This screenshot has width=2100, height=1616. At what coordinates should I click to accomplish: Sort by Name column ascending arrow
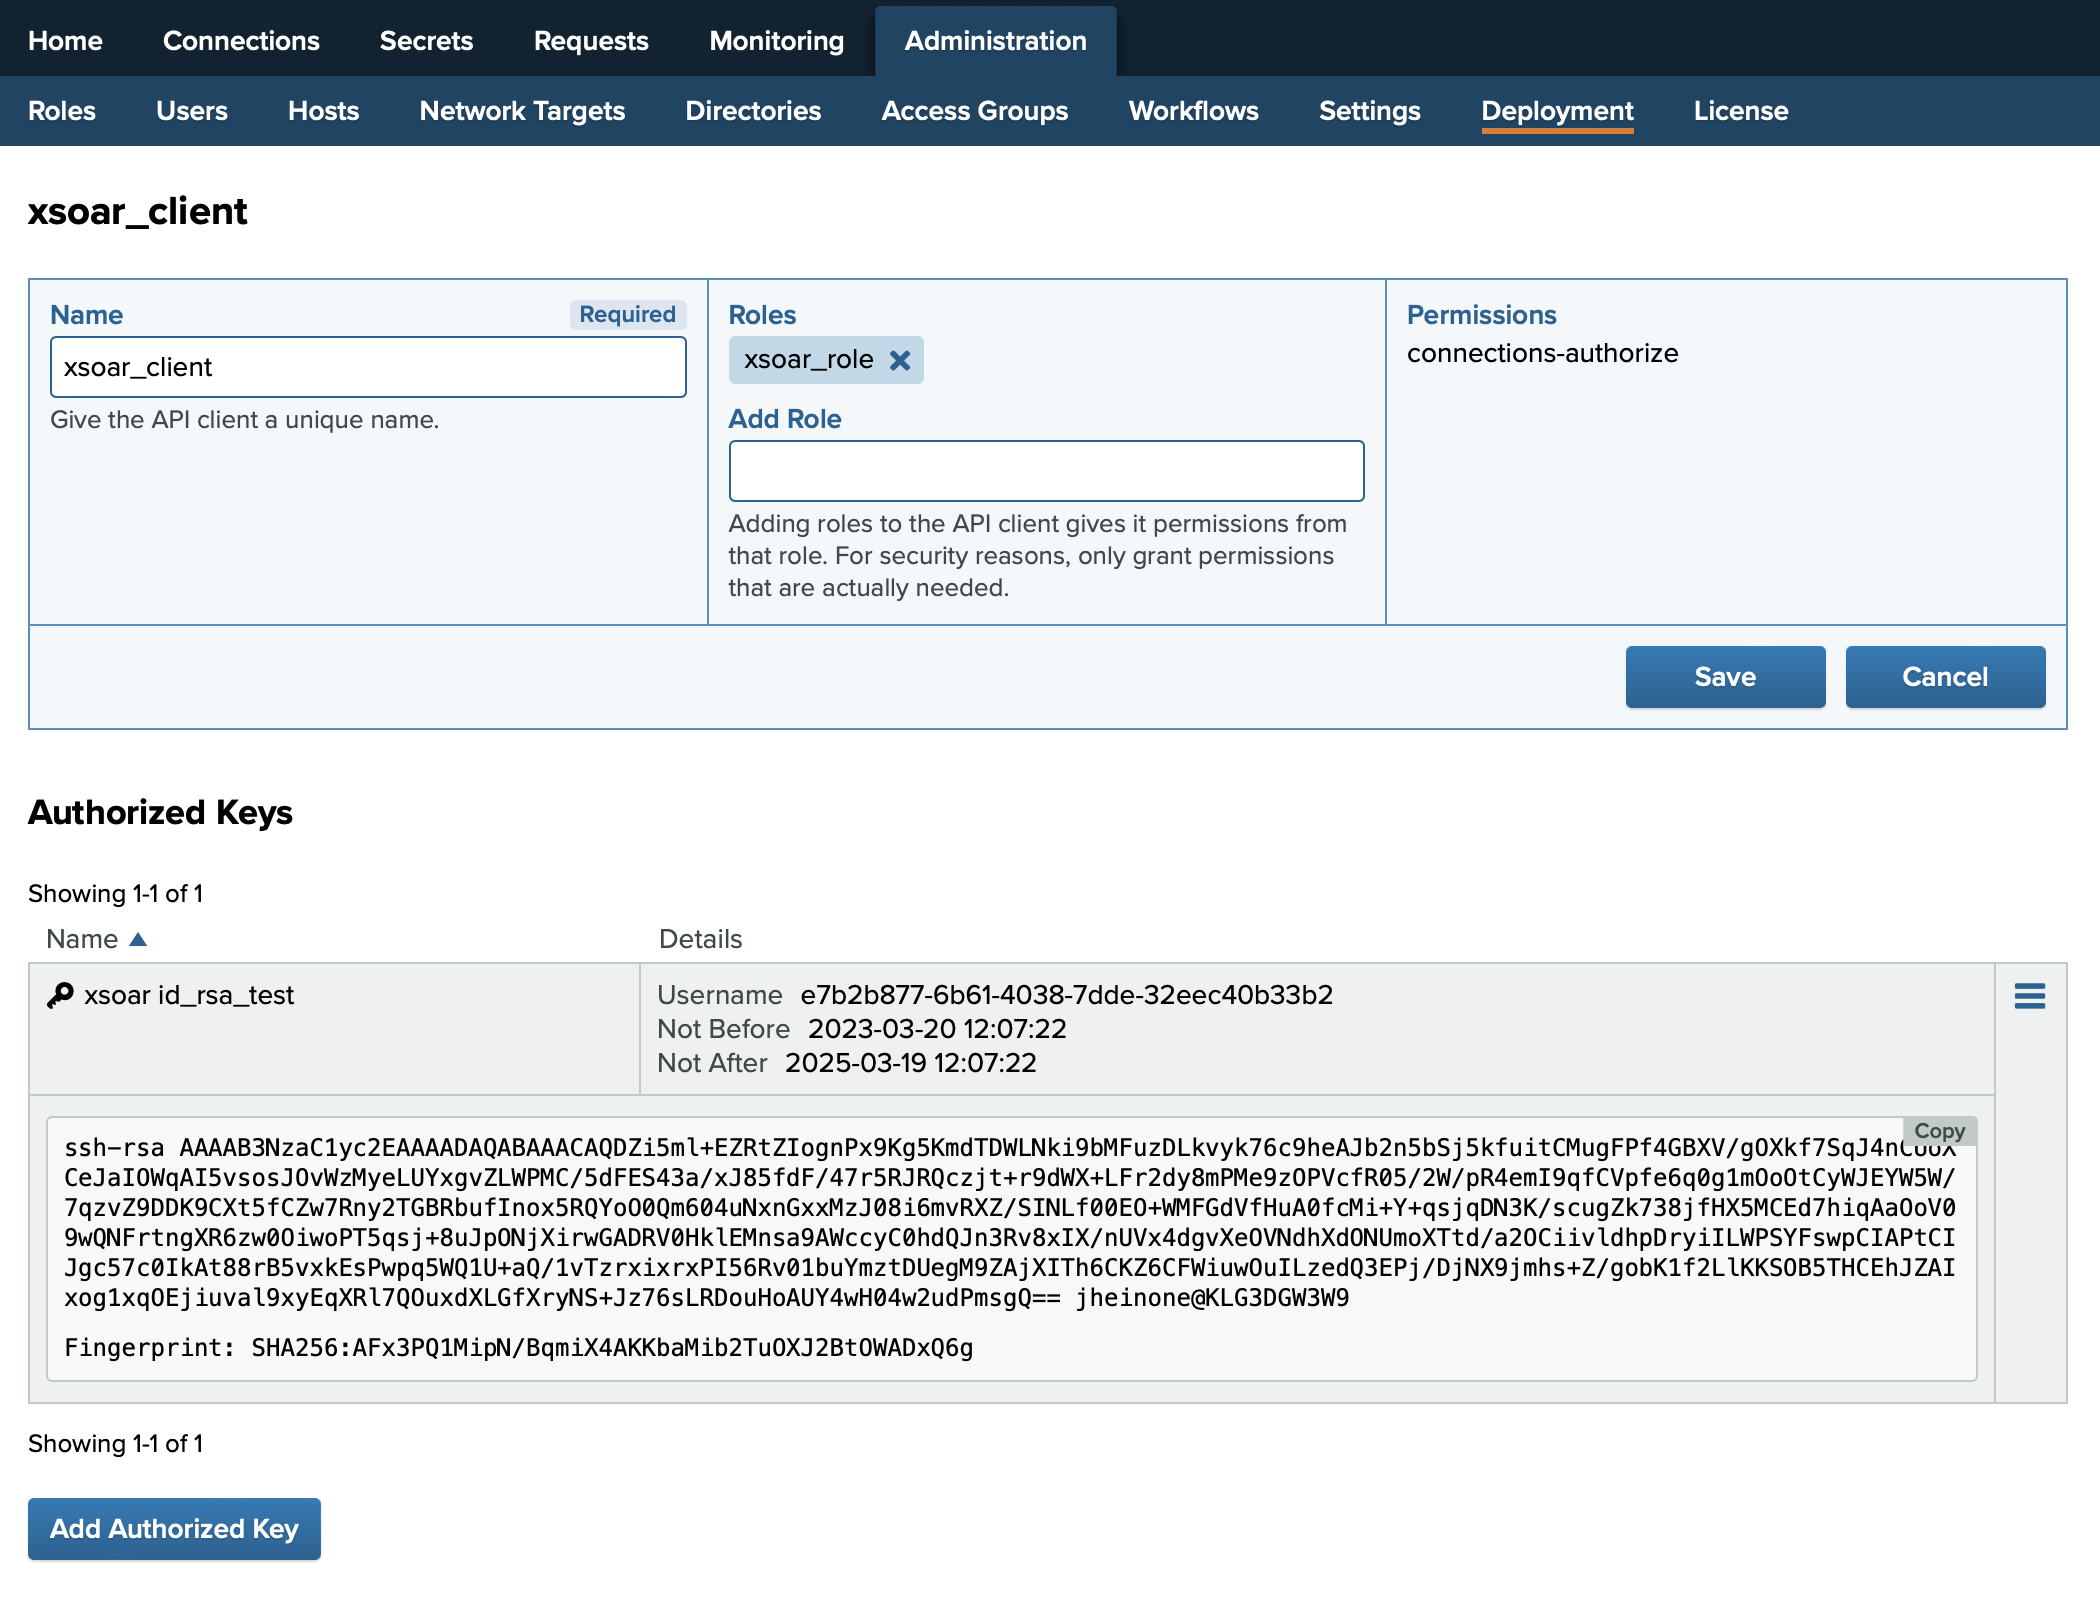[138, 939]
